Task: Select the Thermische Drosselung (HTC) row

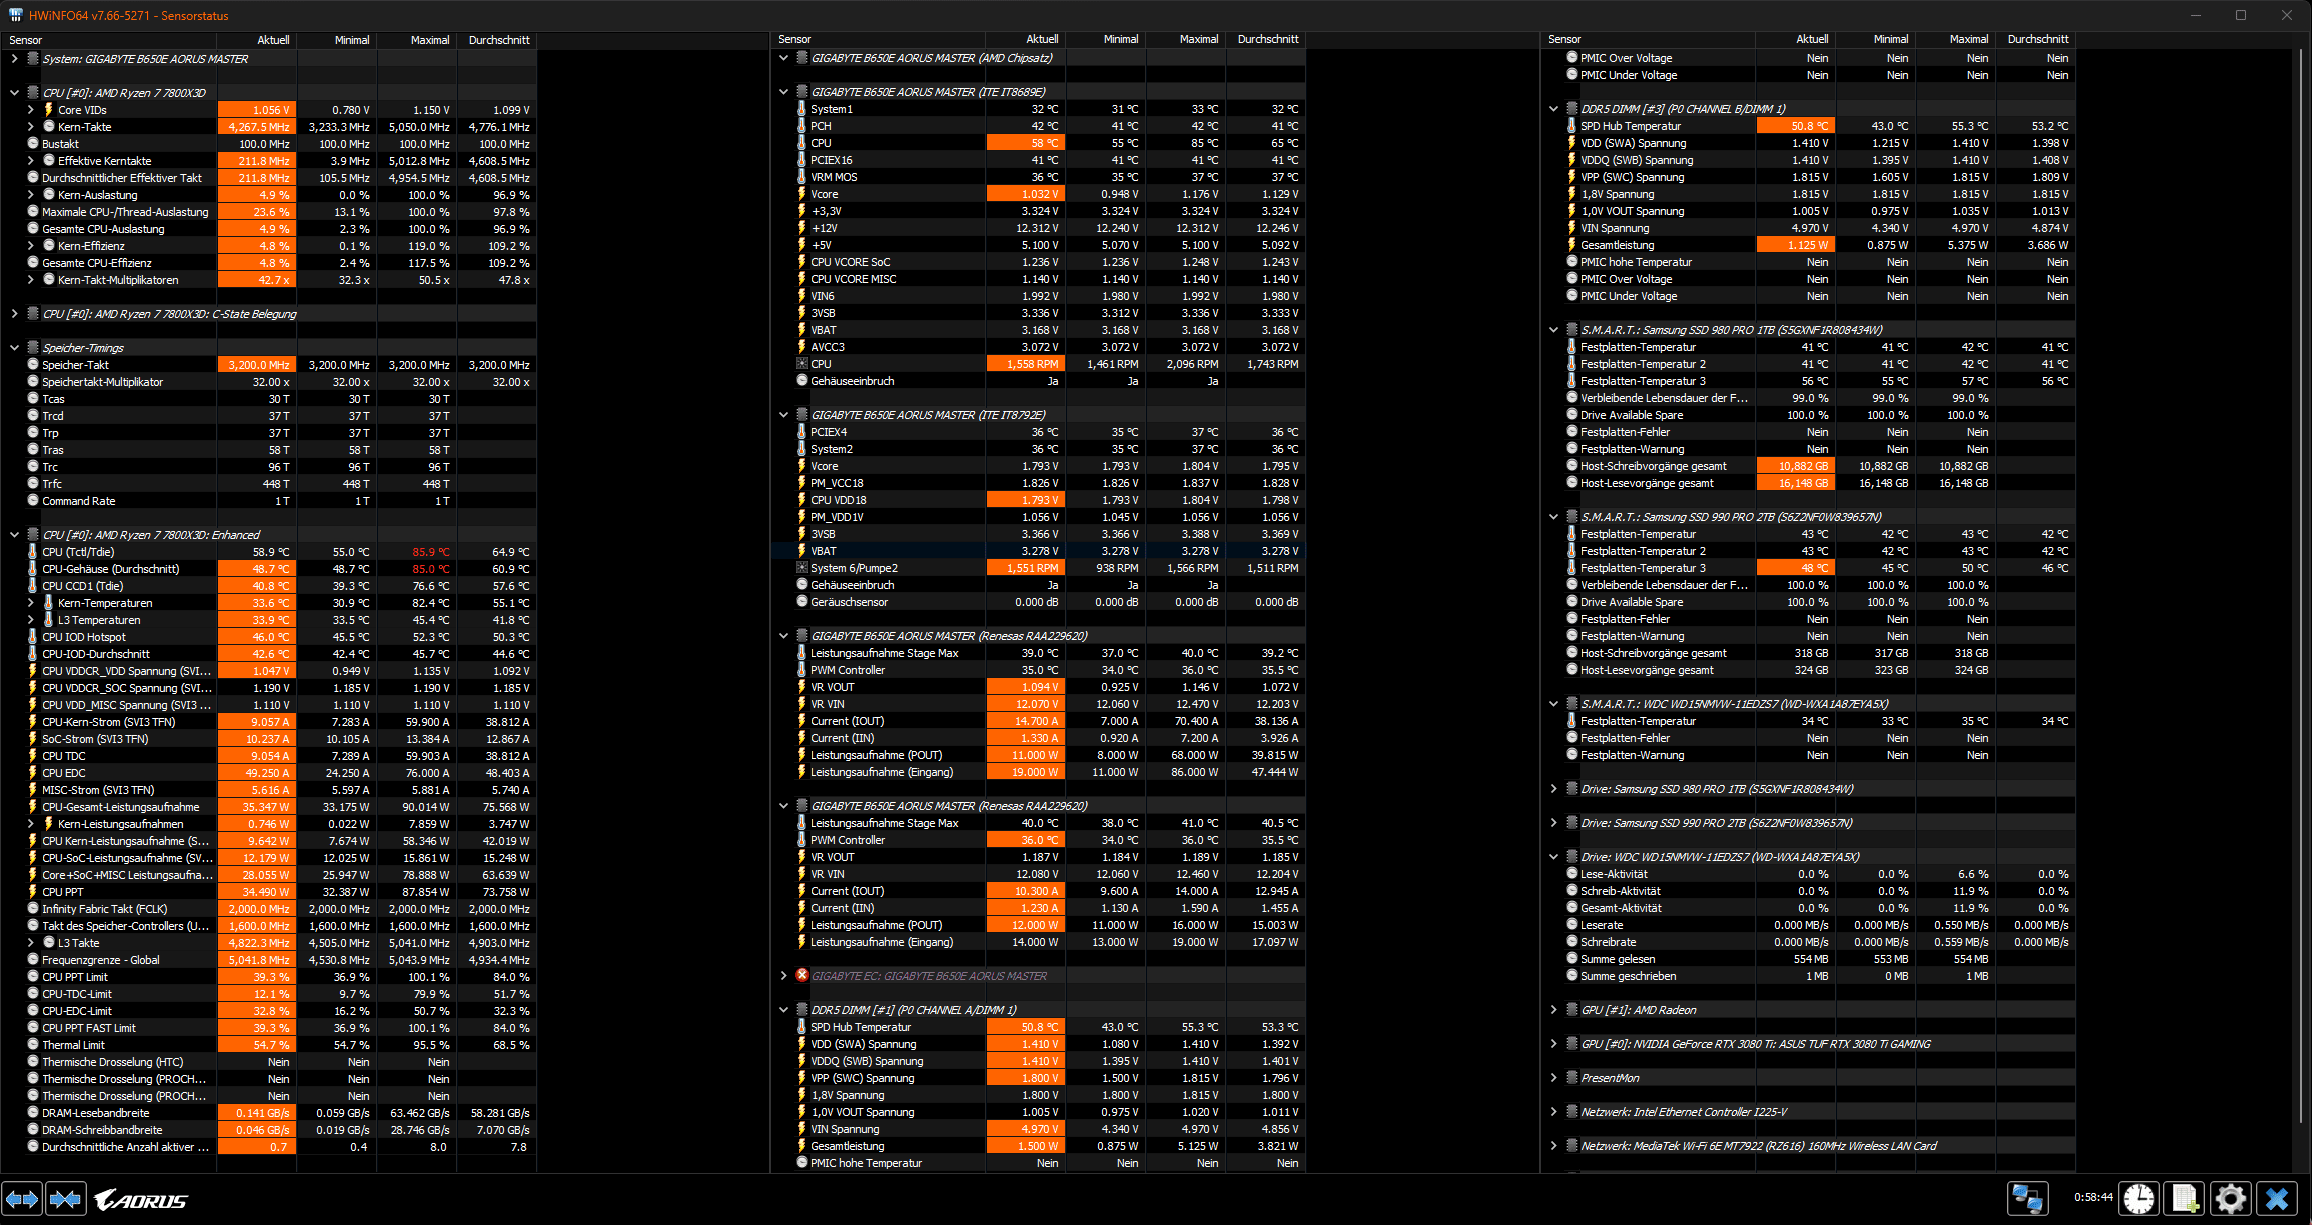Action: 270,1062
